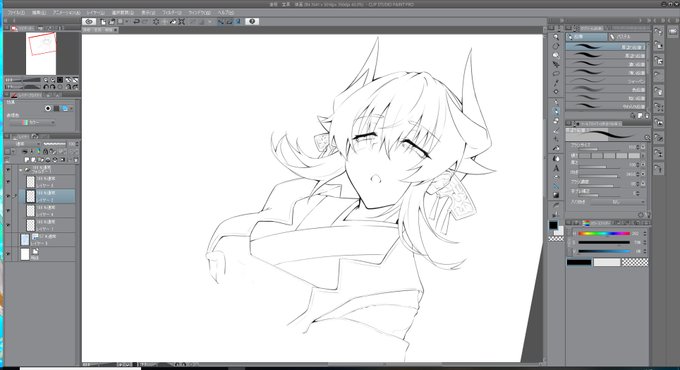This screenshot has height=370, width=680.
Task: Select the black main color swatch in color panel
Action: (x=579, y=262)
